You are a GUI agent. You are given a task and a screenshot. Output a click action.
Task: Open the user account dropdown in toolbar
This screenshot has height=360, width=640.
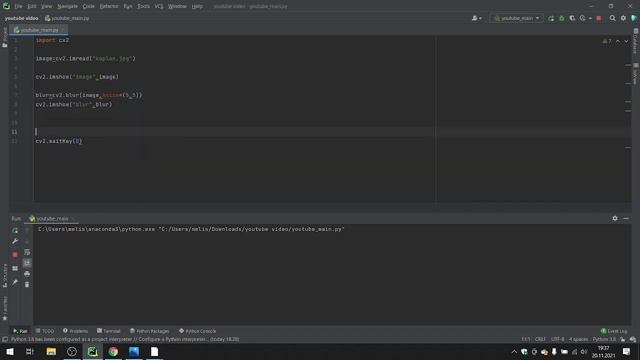(x=477, y=18)
